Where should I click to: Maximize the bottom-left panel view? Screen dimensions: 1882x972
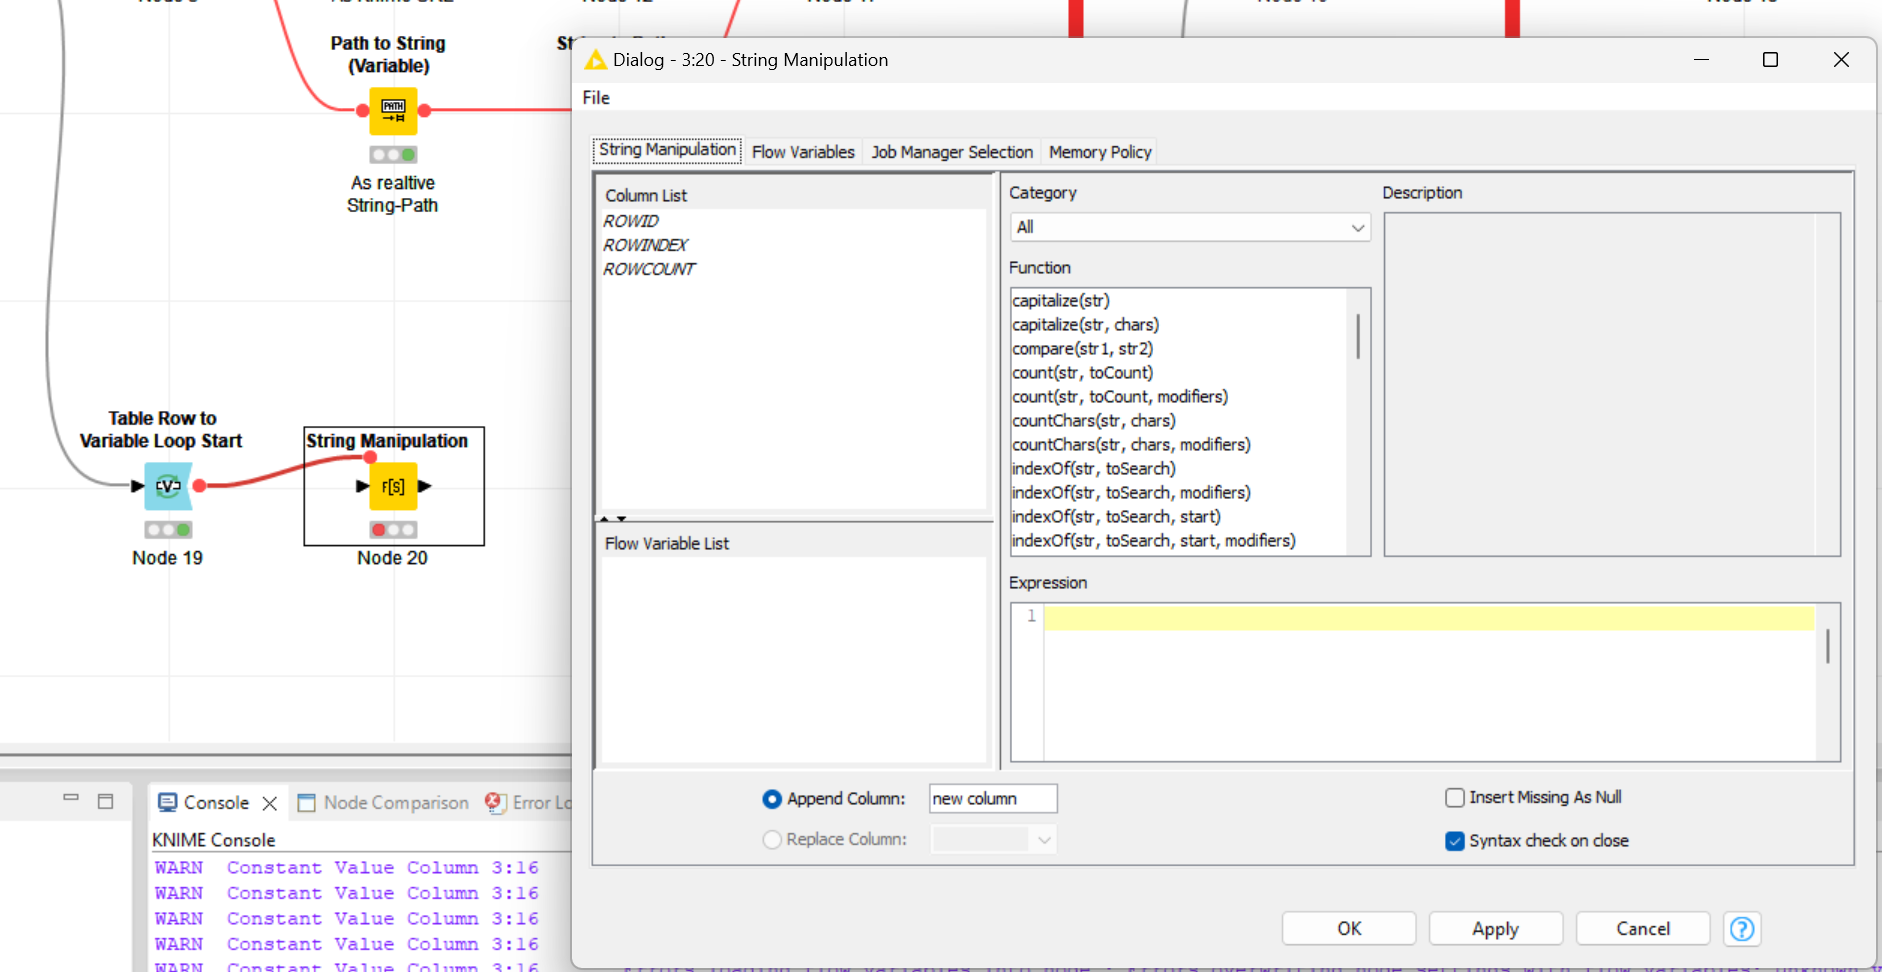pos(106,801)
